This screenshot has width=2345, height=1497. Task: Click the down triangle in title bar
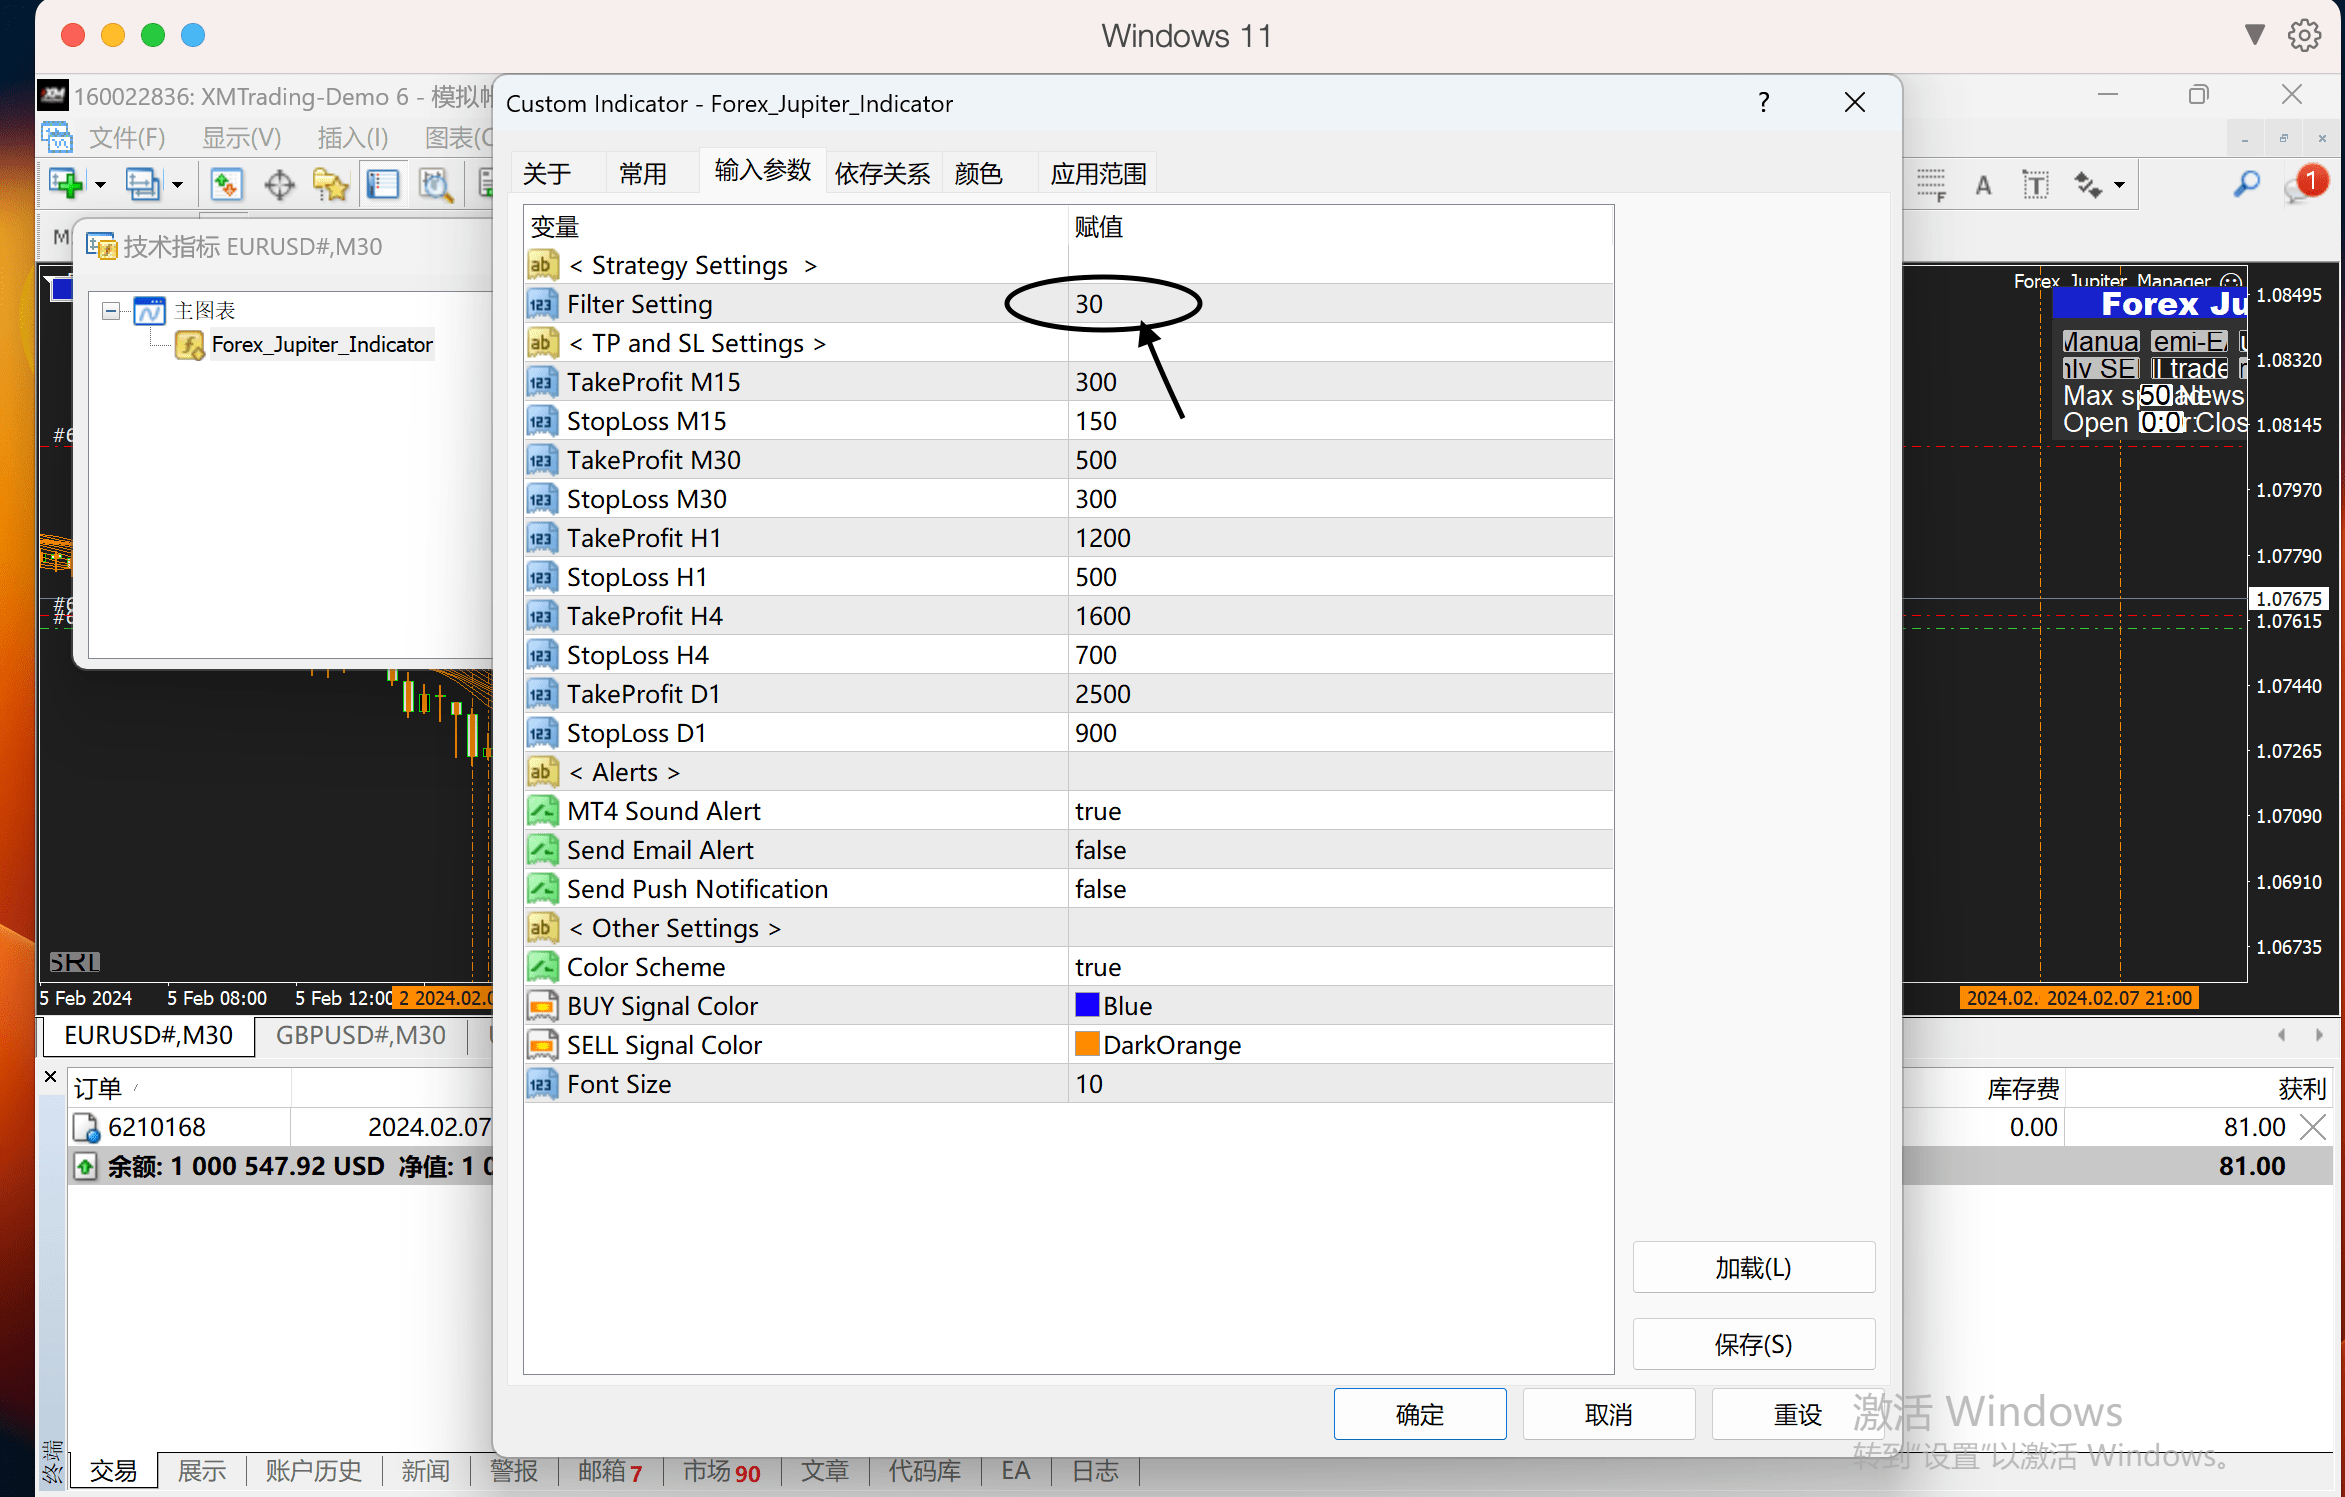click(x=2255, y=35)
